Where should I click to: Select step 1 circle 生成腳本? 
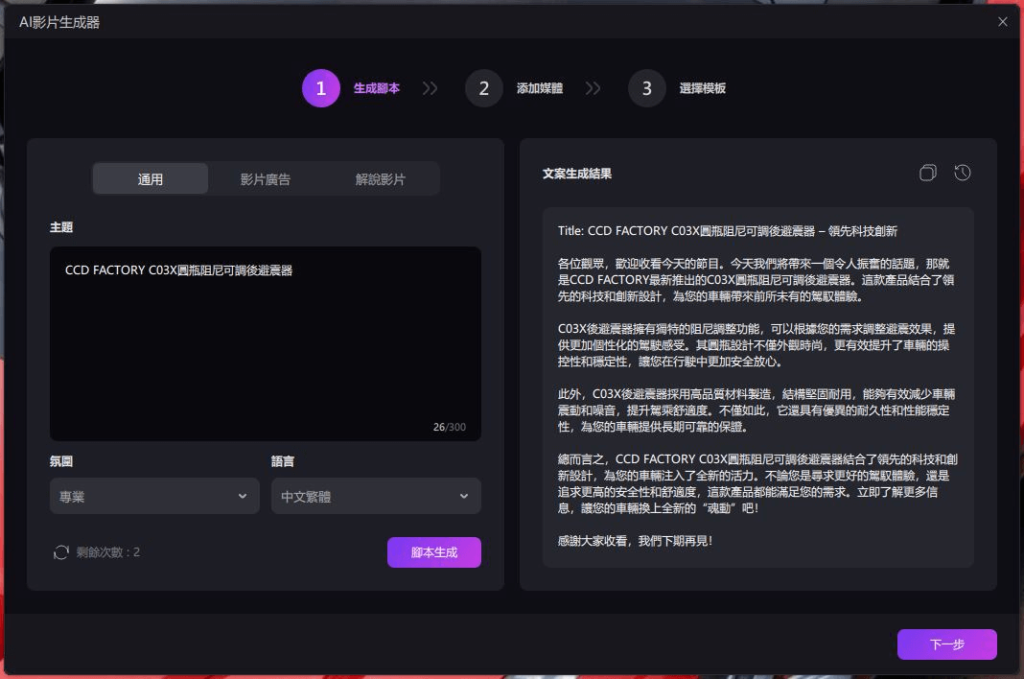point(321,88)
